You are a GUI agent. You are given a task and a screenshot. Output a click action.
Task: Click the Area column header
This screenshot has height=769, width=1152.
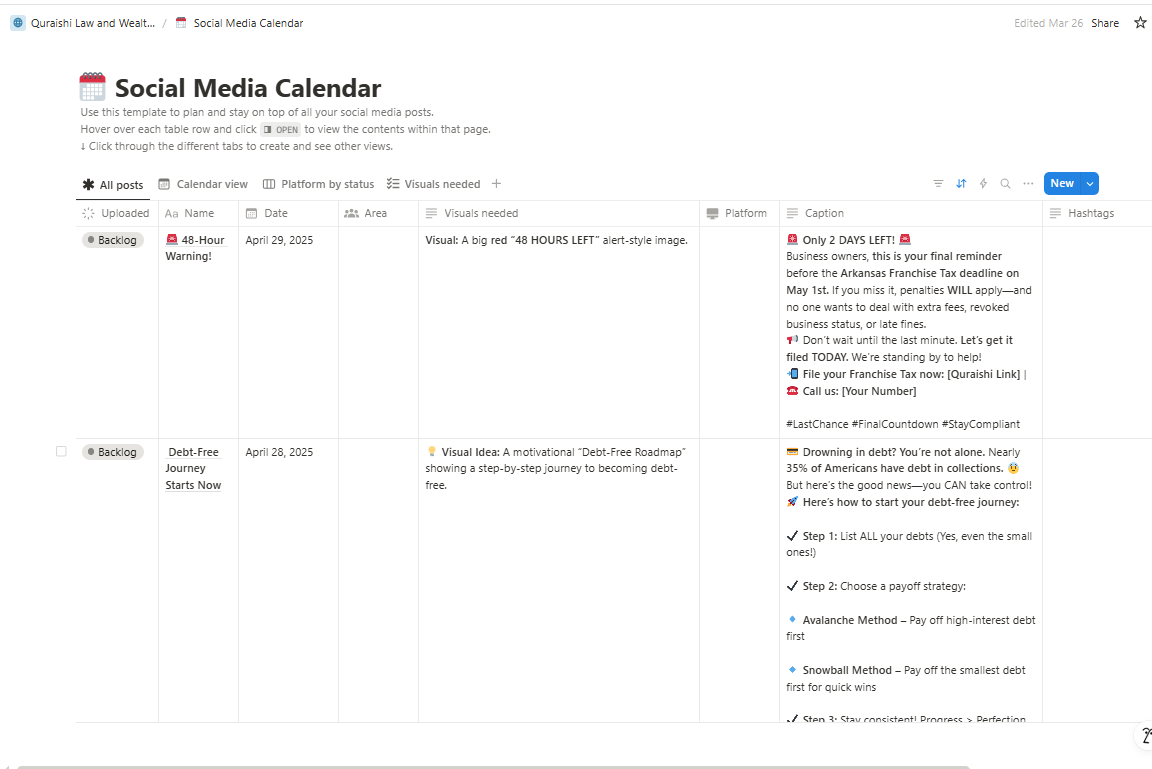pos(378,213)
